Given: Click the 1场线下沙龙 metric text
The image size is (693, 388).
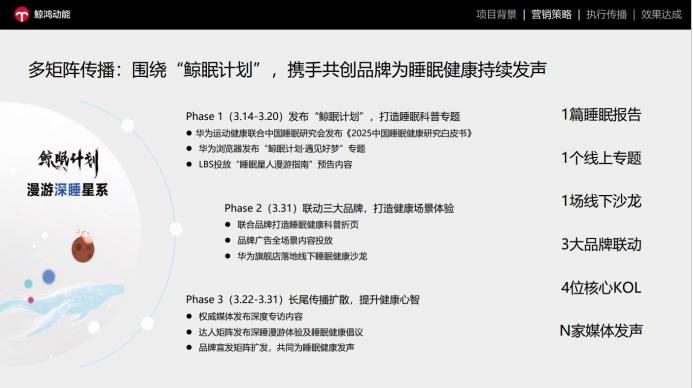Looking at the screenshot, I should point(601,201).
